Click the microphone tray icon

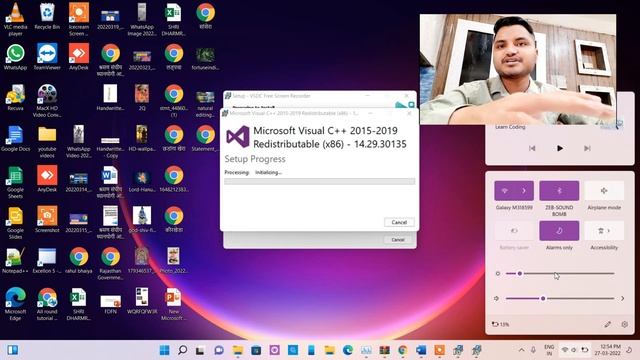(533, 350)
